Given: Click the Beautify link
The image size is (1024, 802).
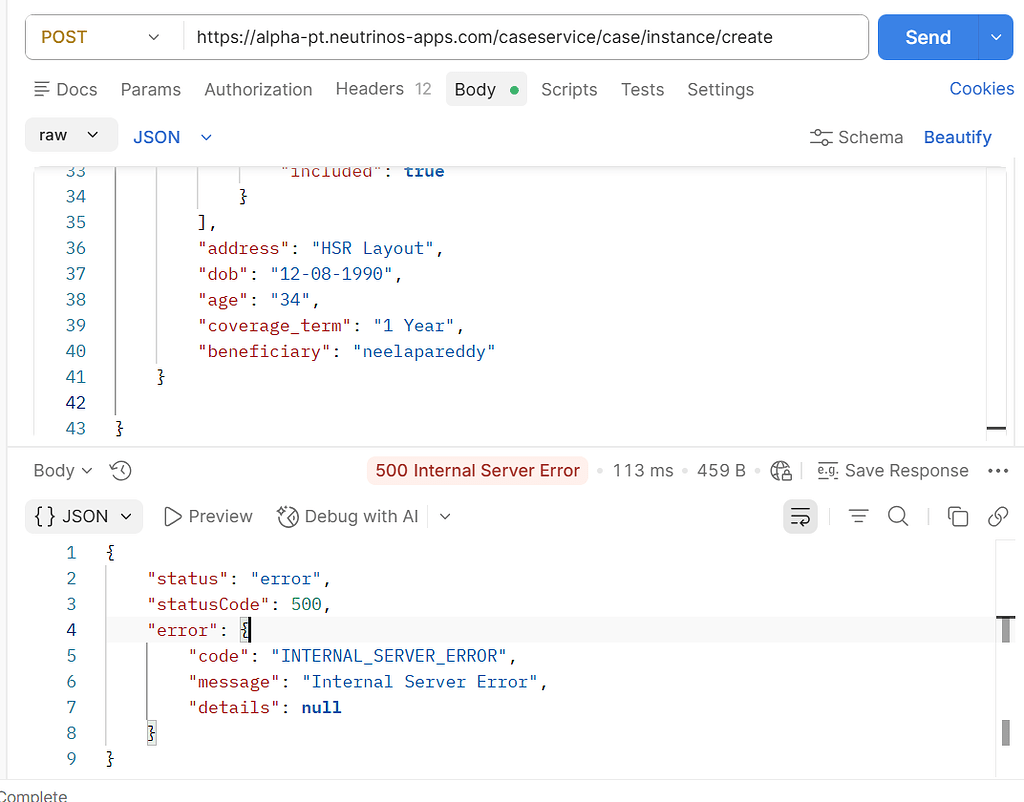Looking at the screenshot, I should coord(957,137).
